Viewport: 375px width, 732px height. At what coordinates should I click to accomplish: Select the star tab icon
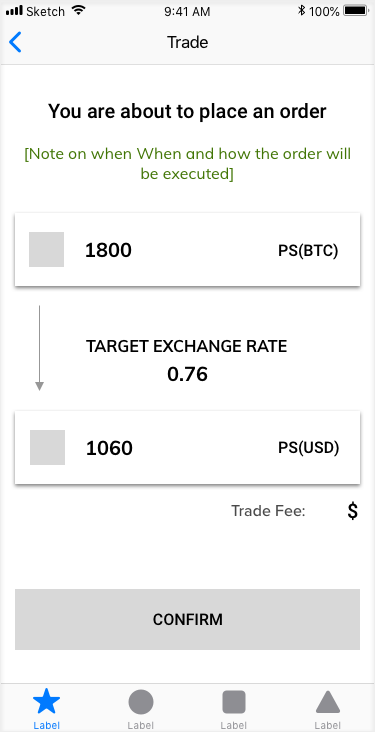[x=46, y=702]
